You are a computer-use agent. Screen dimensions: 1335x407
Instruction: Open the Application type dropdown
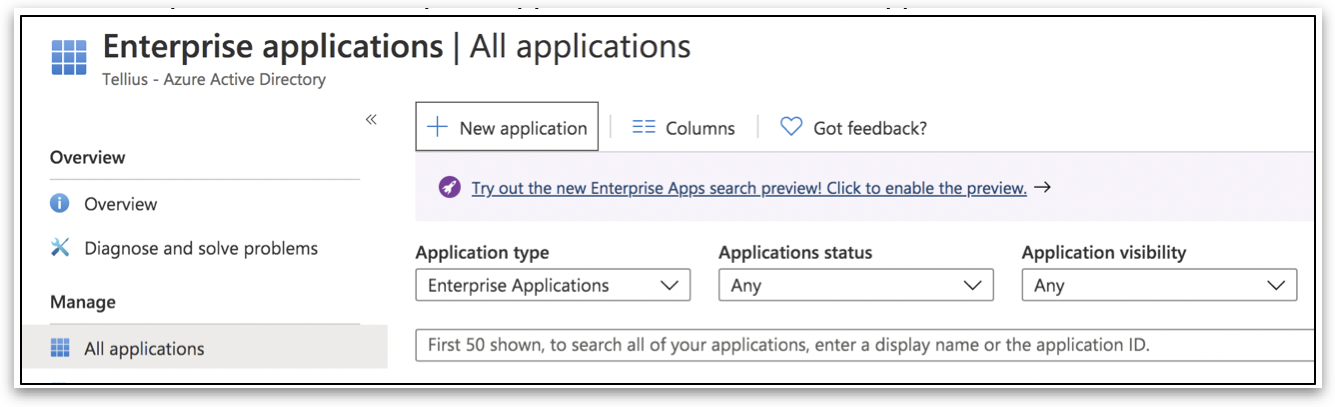click(x=552, y=285)
